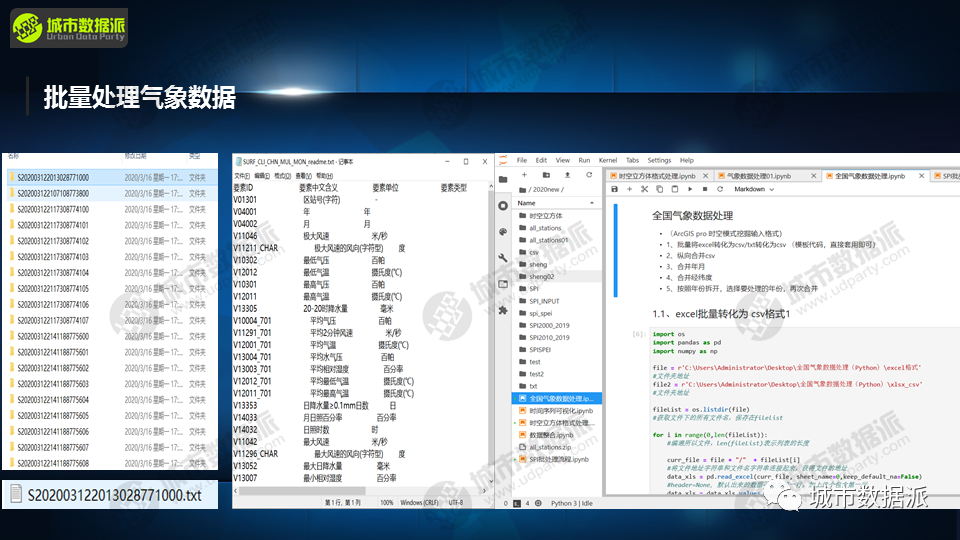Open the 文件(F) menu in Notepad
Image resolution: width=960 pixels, height=540 pixels.
pyautogui.click(x=242, y=176)
